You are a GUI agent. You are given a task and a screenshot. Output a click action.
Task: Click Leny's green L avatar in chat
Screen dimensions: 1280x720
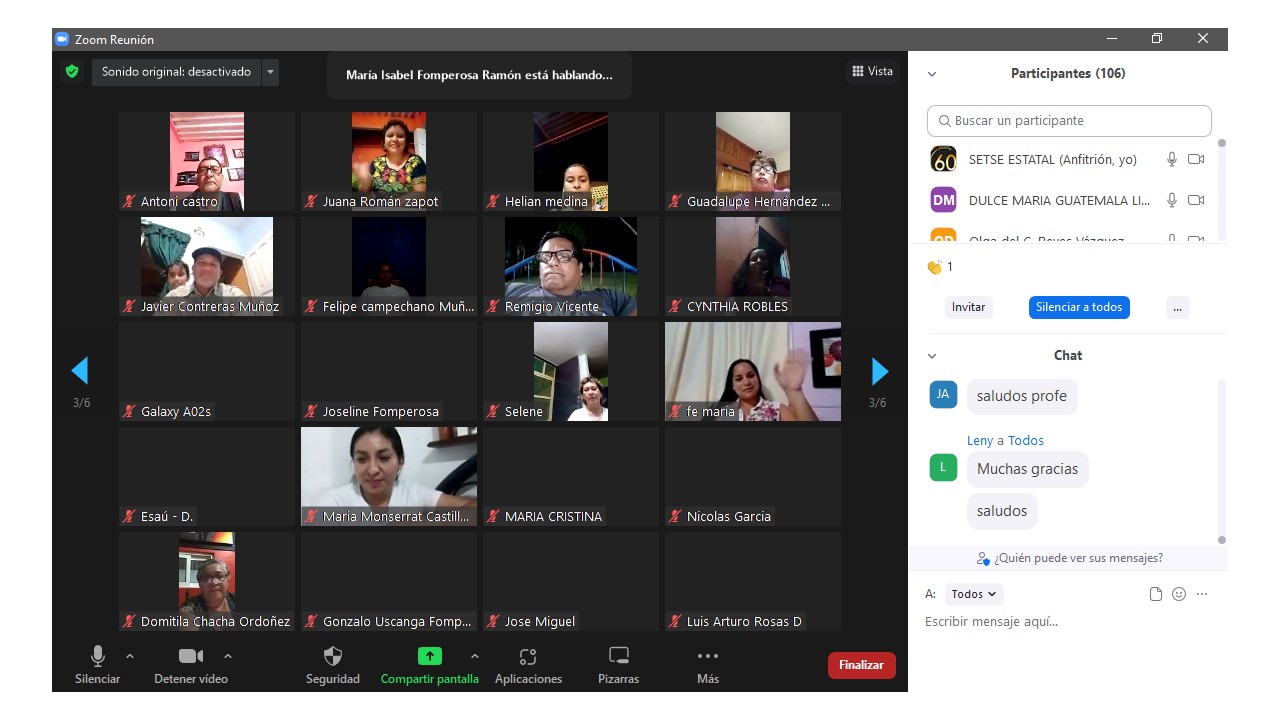click(x=943, y=467)
